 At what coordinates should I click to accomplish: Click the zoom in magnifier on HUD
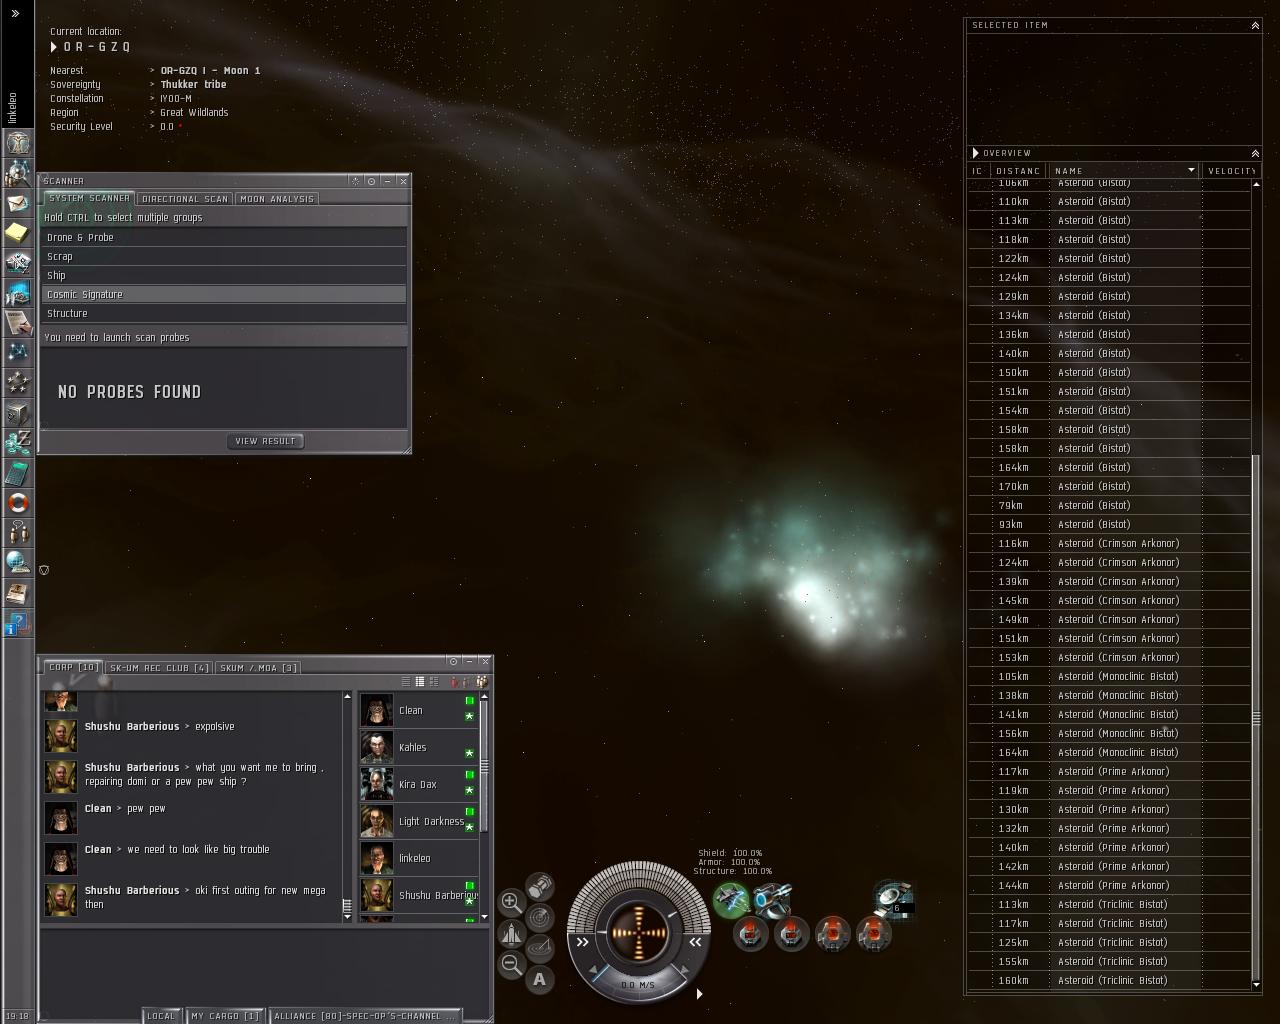coord(511,901)
